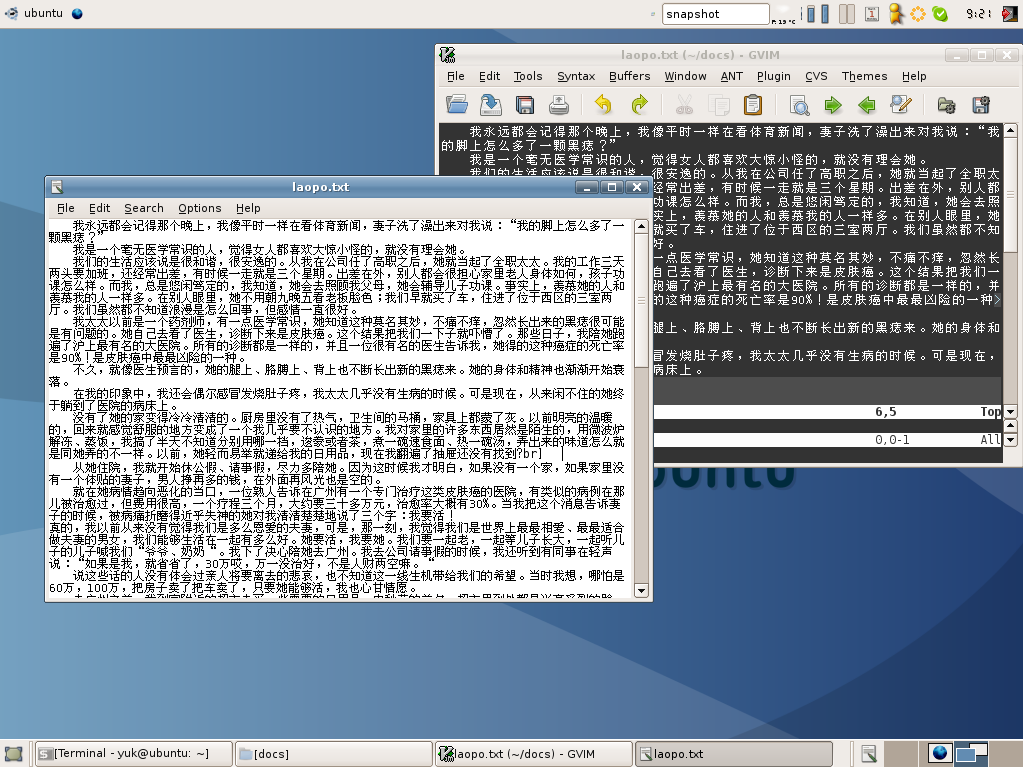
Task: Open the File menu in GVIM
Action: tap(455, 76)
